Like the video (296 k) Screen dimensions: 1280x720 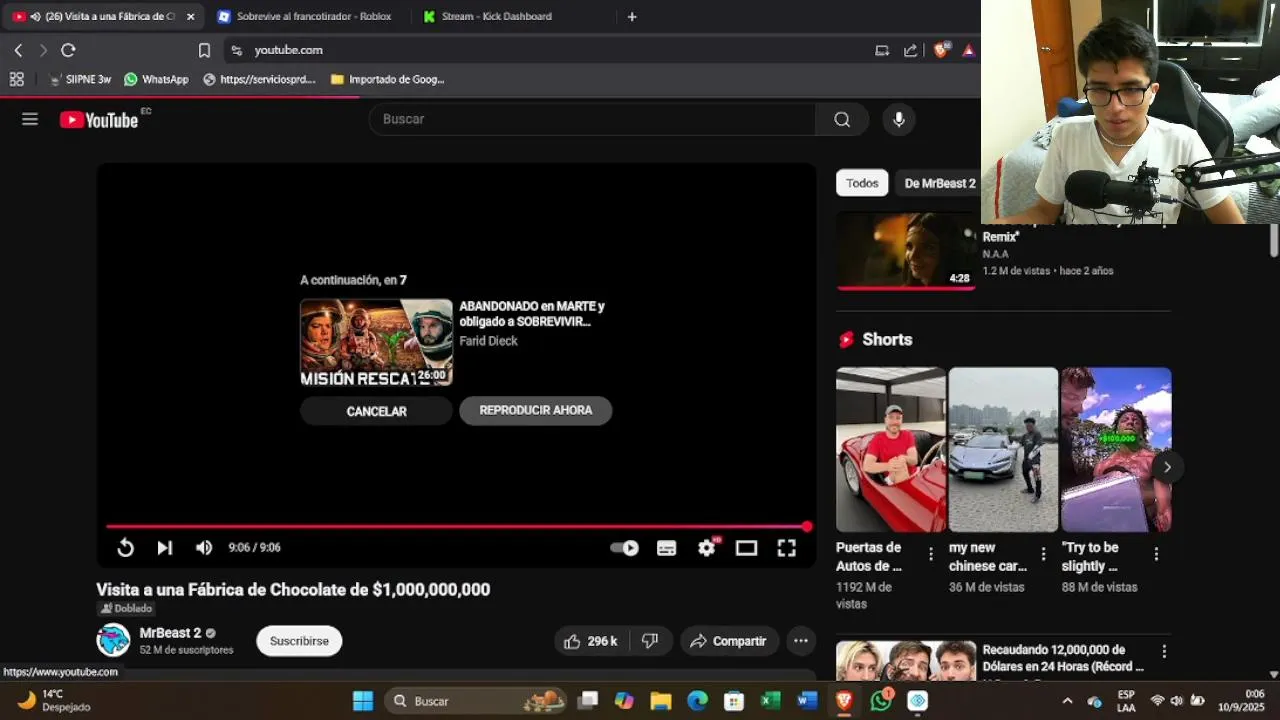[x=590, y=641]
